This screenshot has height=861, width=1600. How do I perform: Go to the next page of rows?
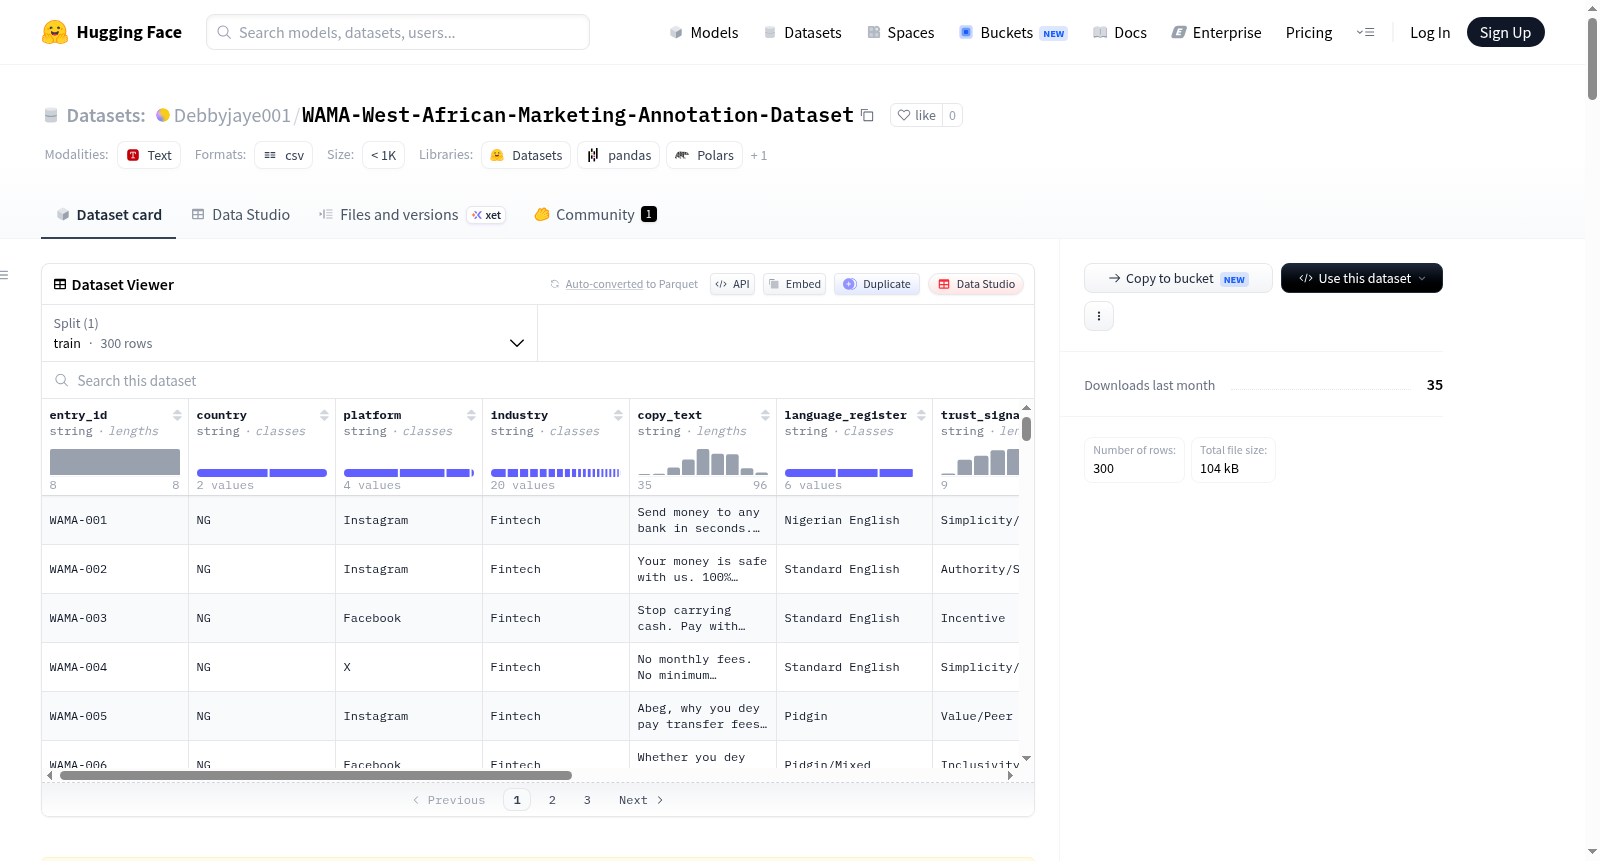click(x=641, y=800)
